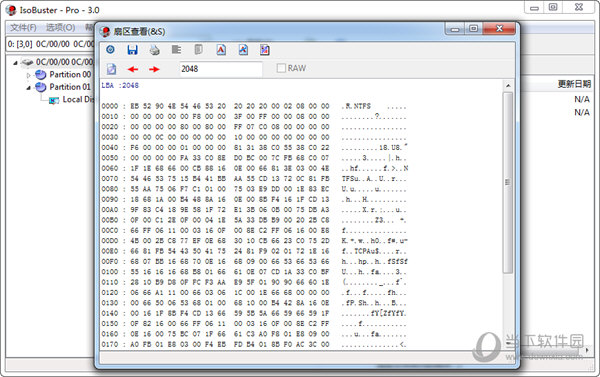Screen dimensions: 600x377
Task: Click the sector viewer window title icon
Action: 105,31
